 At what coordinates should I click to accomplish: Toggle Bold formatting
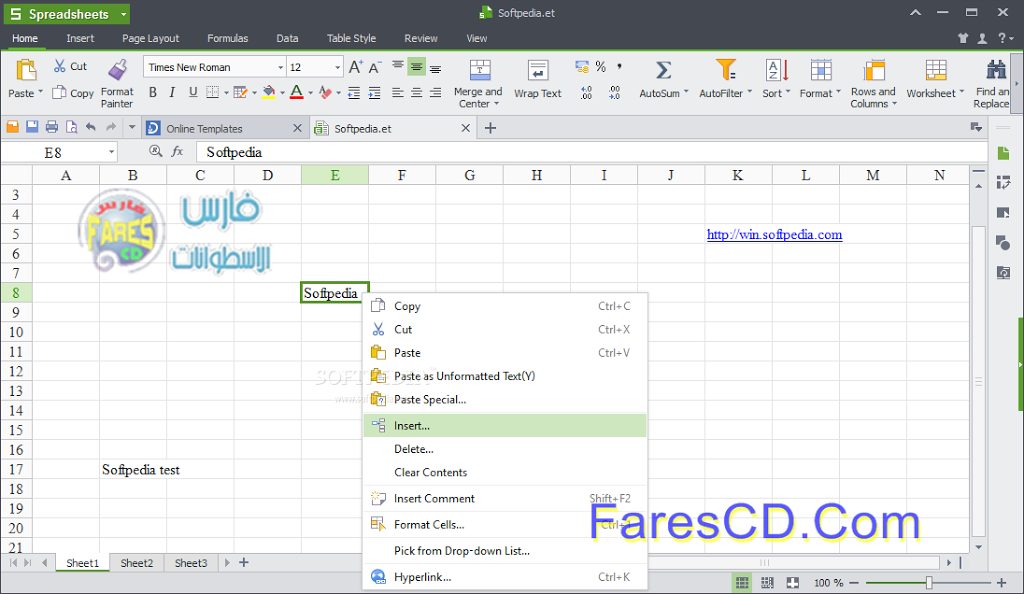click(153, 93)
